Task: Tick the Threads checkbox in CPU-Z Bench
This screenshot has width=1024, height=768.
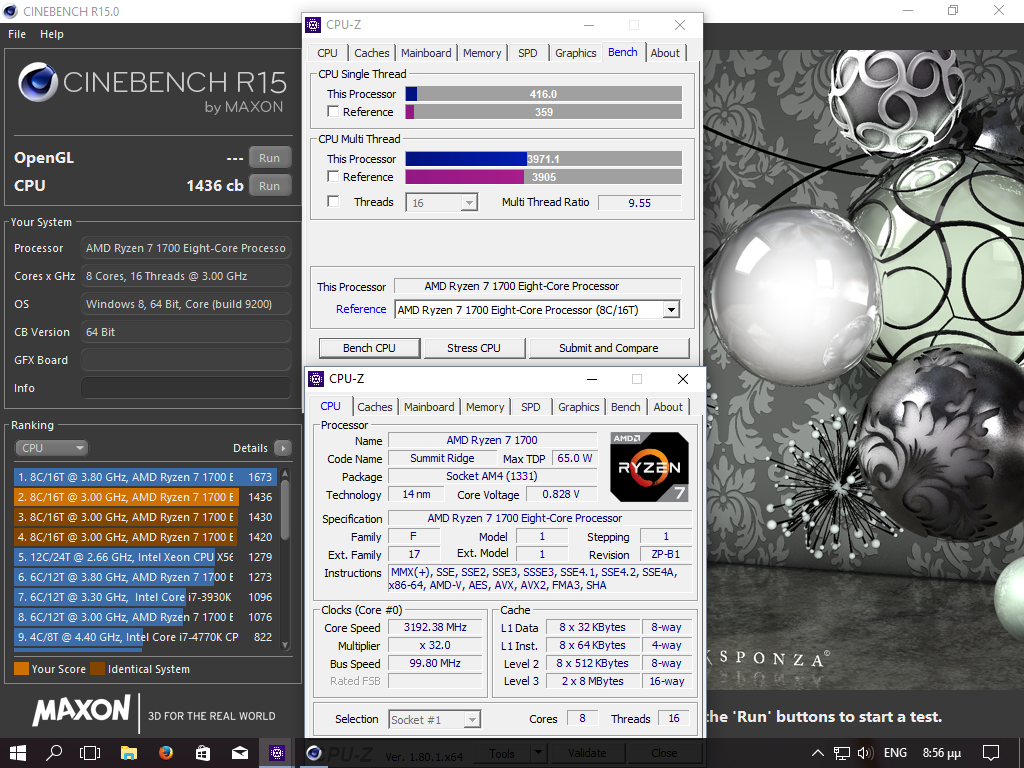Action: click(333, 202)
